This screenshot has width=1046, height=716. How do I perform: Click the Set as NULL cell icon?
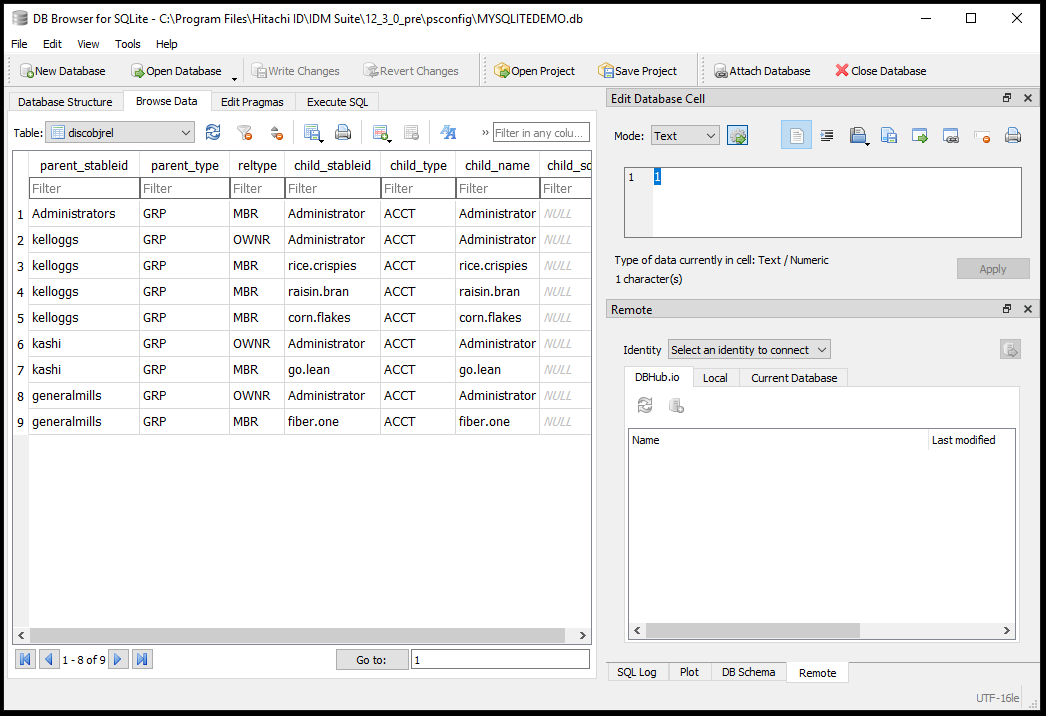tap(982, 136)
